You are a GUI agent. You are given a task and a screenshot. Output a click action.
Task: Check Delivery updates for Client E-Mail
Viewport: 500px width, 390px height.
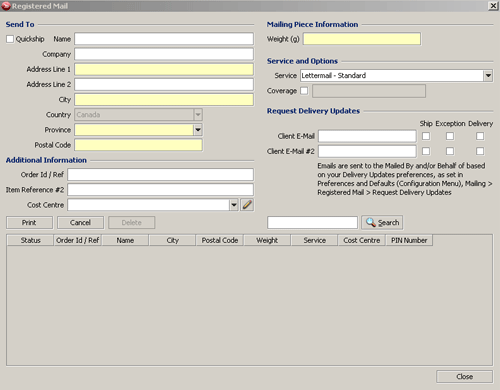pos(480,136)
